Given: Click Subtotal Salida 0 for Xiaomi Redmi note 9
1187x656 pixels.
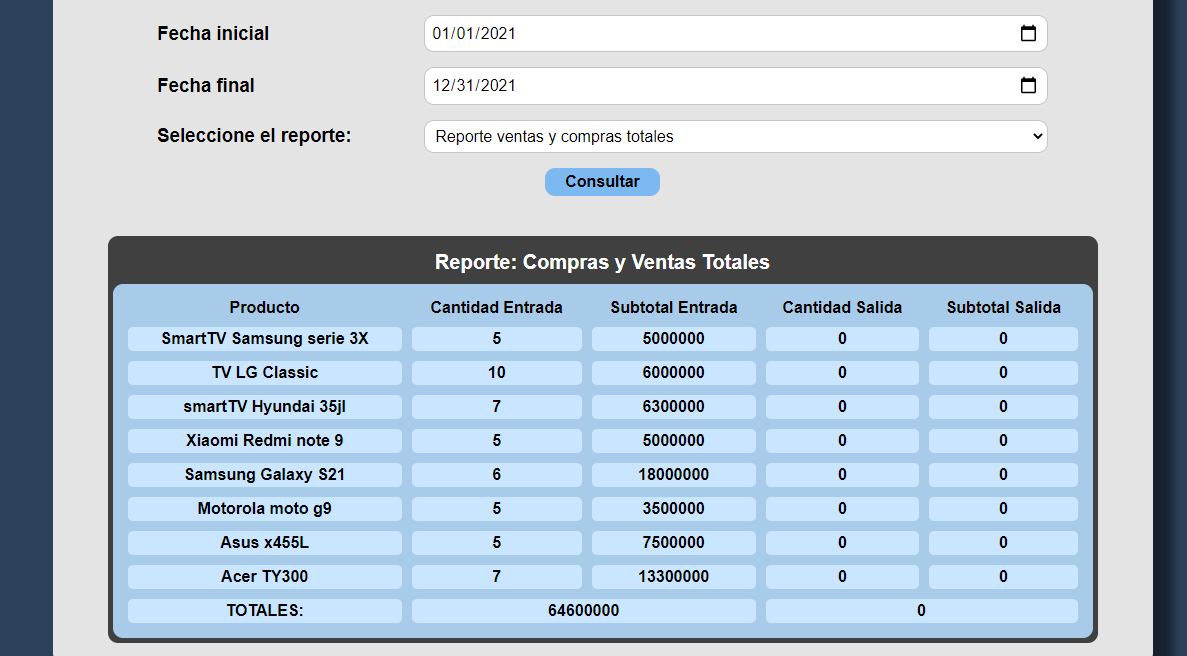Looking at the screenshot, I should pos(1003,441).
